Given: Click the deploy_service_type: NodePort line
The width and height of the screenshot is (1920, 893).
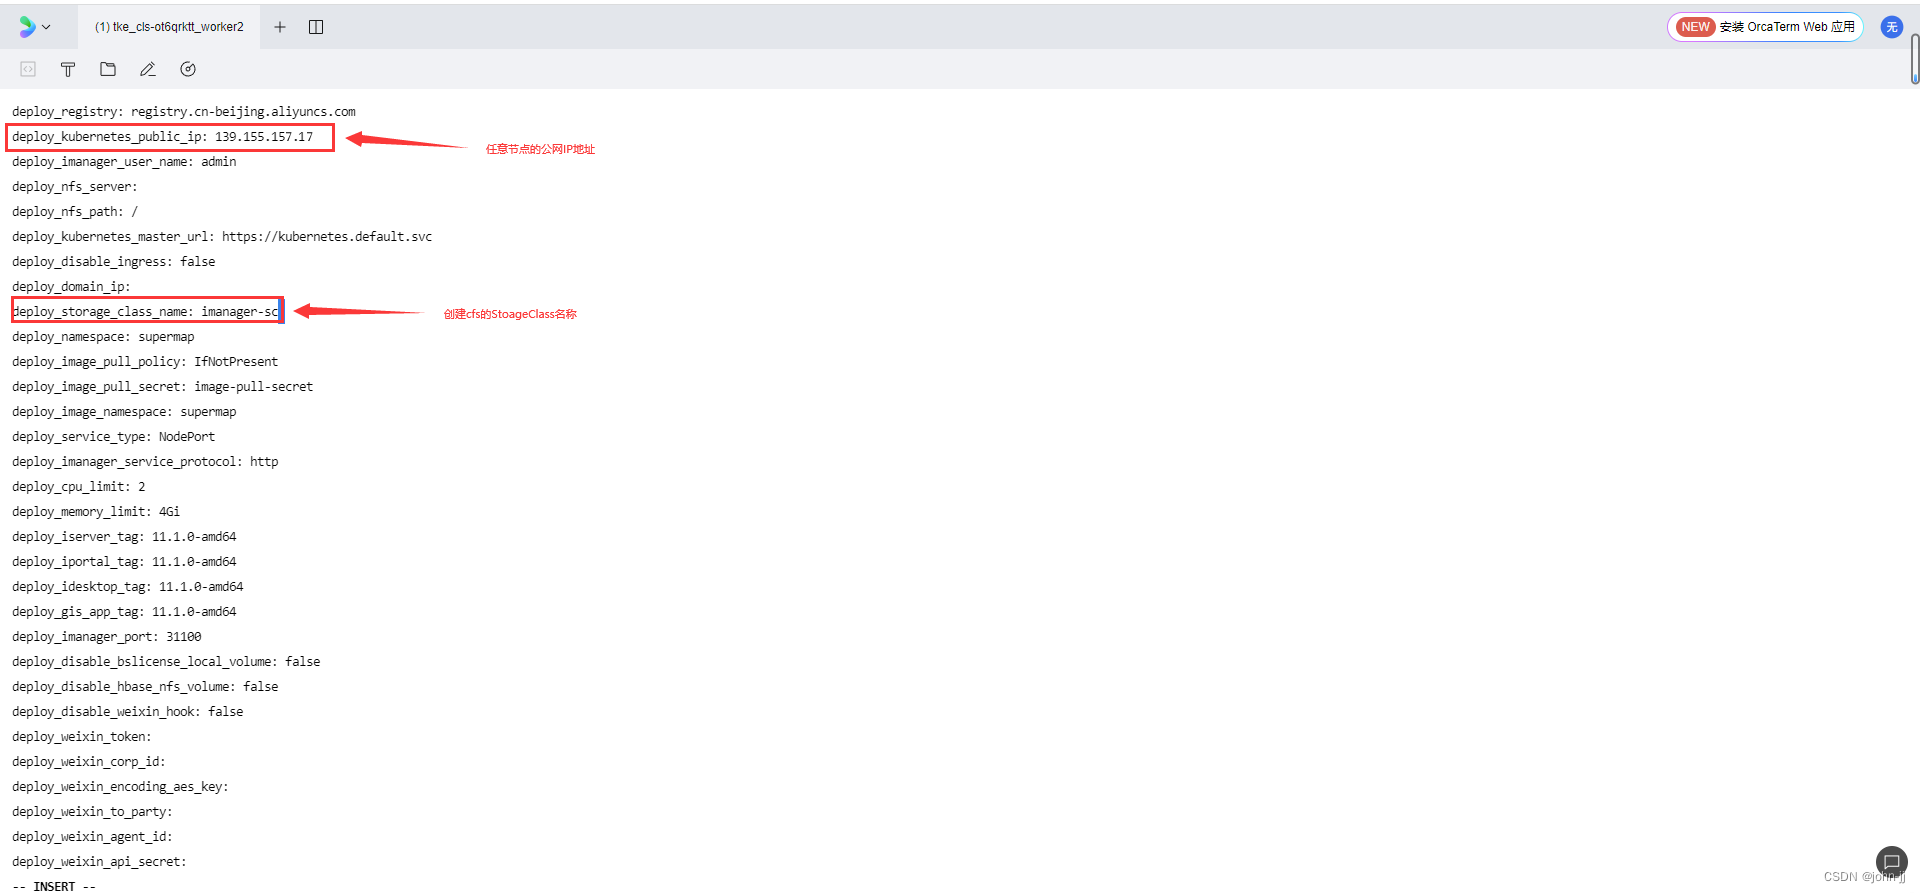Looking at the screenshot, I should (114, 436).
